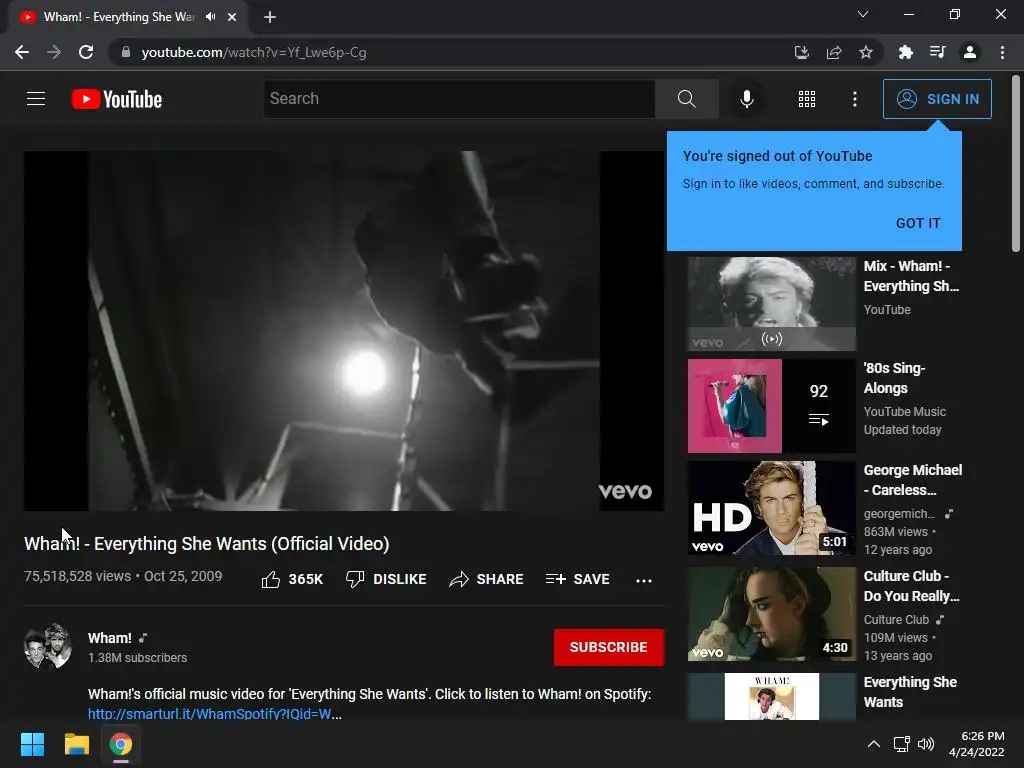The image size is (1024, 768).
Task: Open the '80s Sing-Alongs playlist title
Action: coord(894,378)
